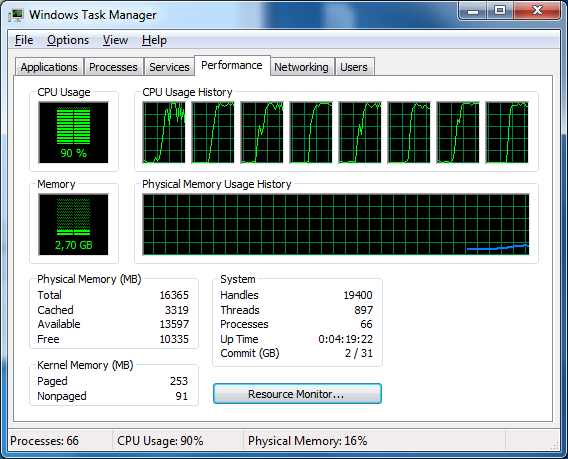Maximize the Task Manager window
The image size is (568, 459).
[x=500, y=11]
